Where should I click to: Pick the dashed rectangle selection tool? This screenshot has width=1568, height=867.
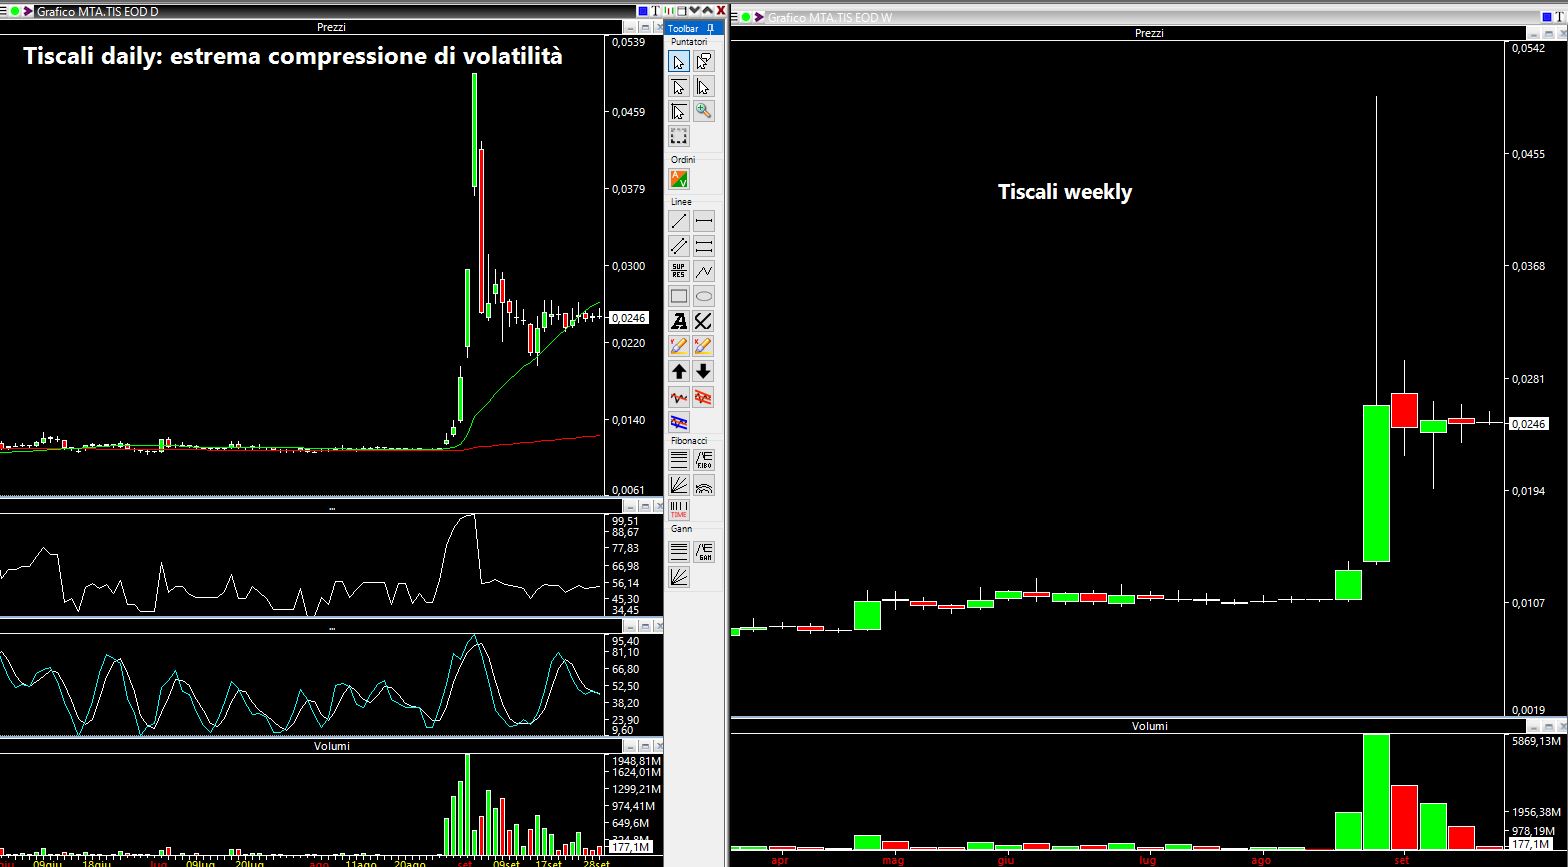(x=679, y=137)
